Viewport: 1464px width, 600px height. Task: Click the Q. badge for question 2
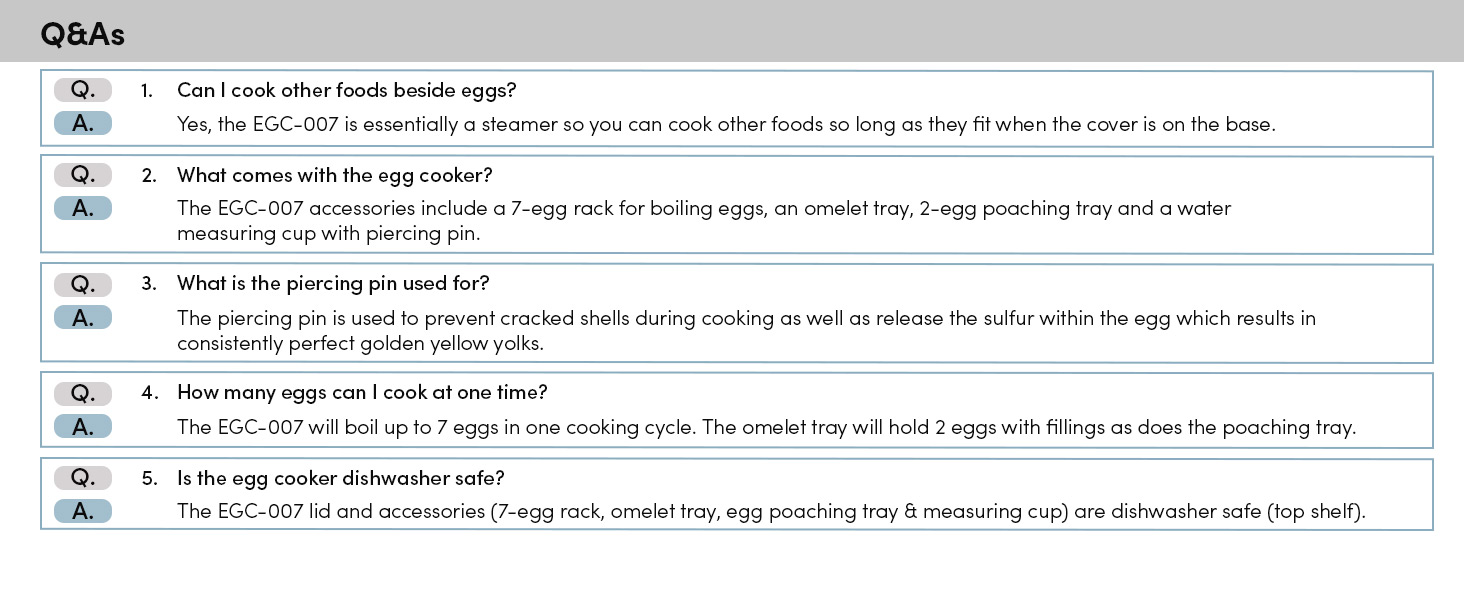83,175
